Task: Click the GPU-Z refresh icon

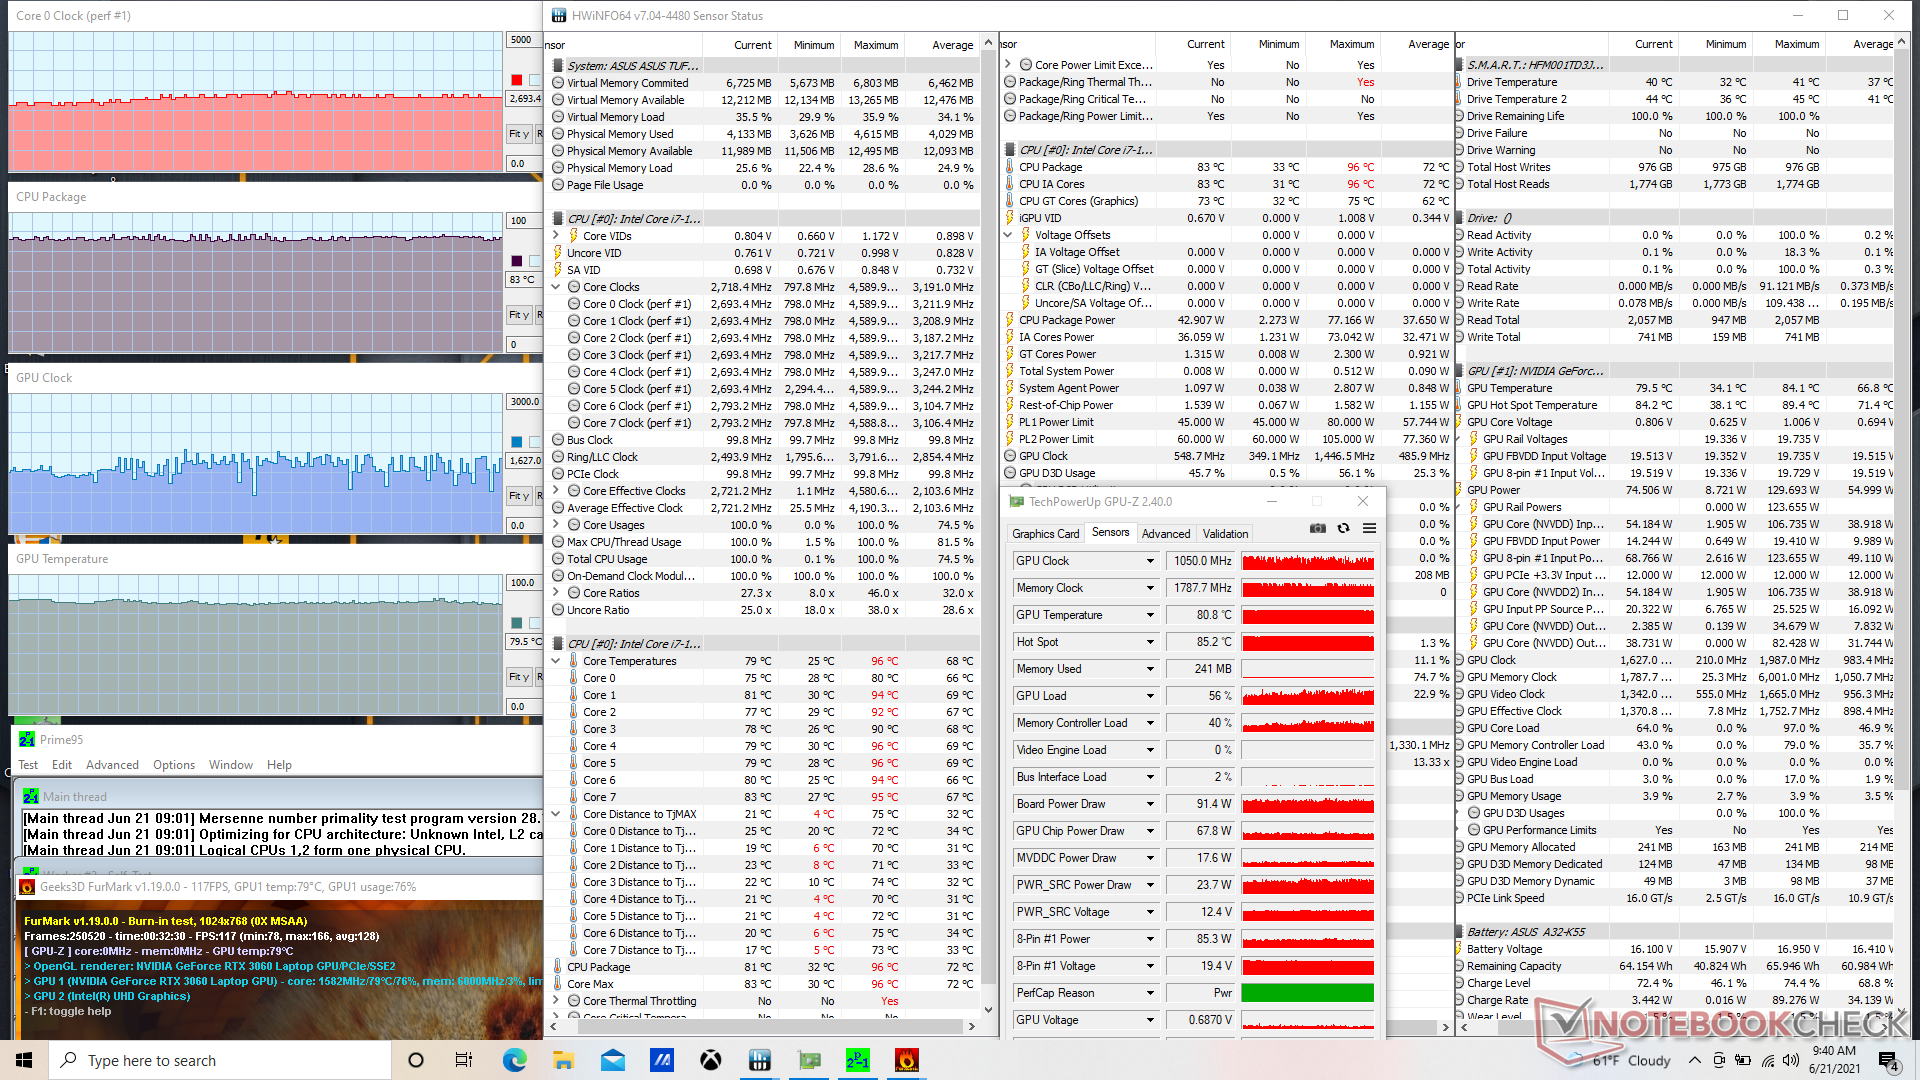Action: click(1343, 528)
